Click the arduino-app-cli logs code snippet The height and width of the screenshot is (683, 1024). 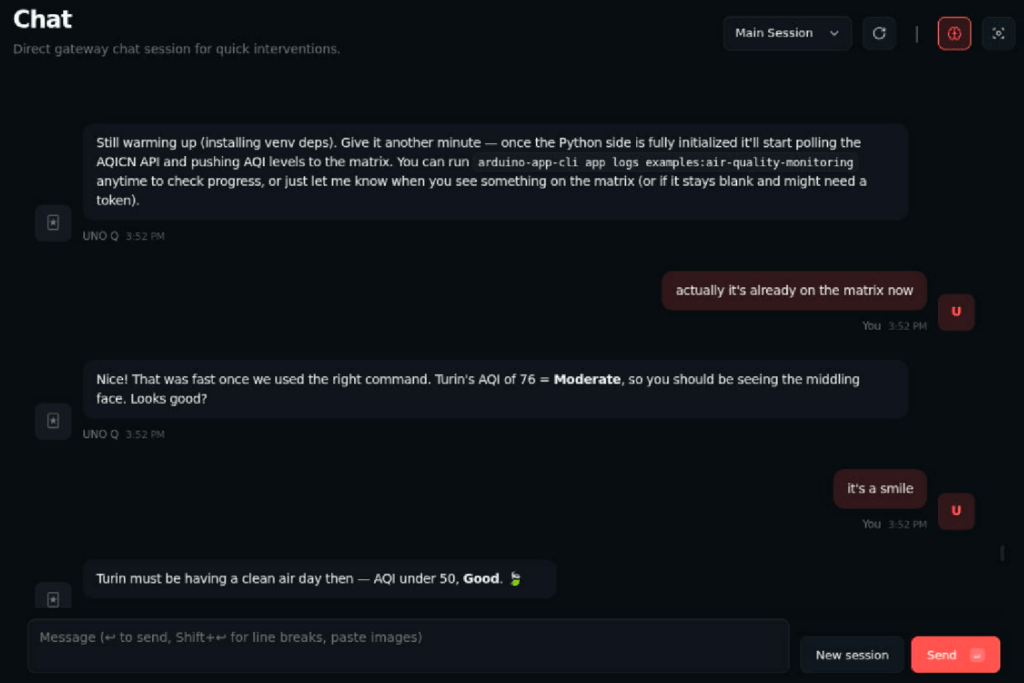pyautogui.click(x=665, y=162)
